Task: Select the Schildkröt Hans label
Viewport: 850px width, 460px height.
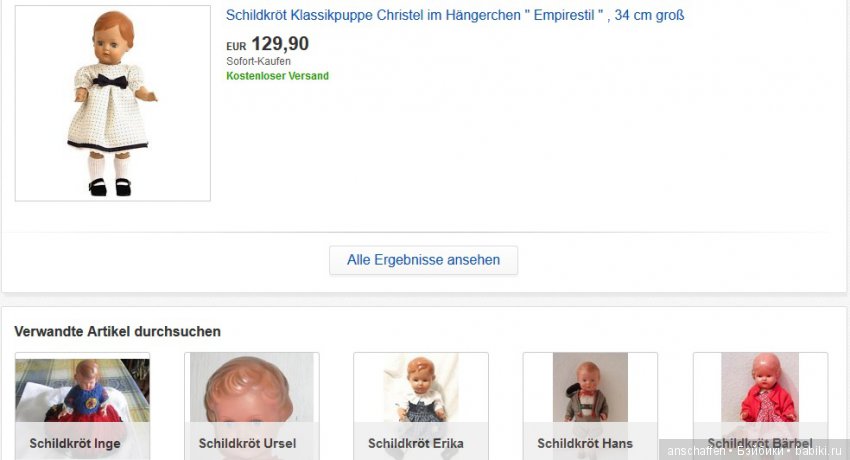Action: pyautogui.click(x=585, y=443)
